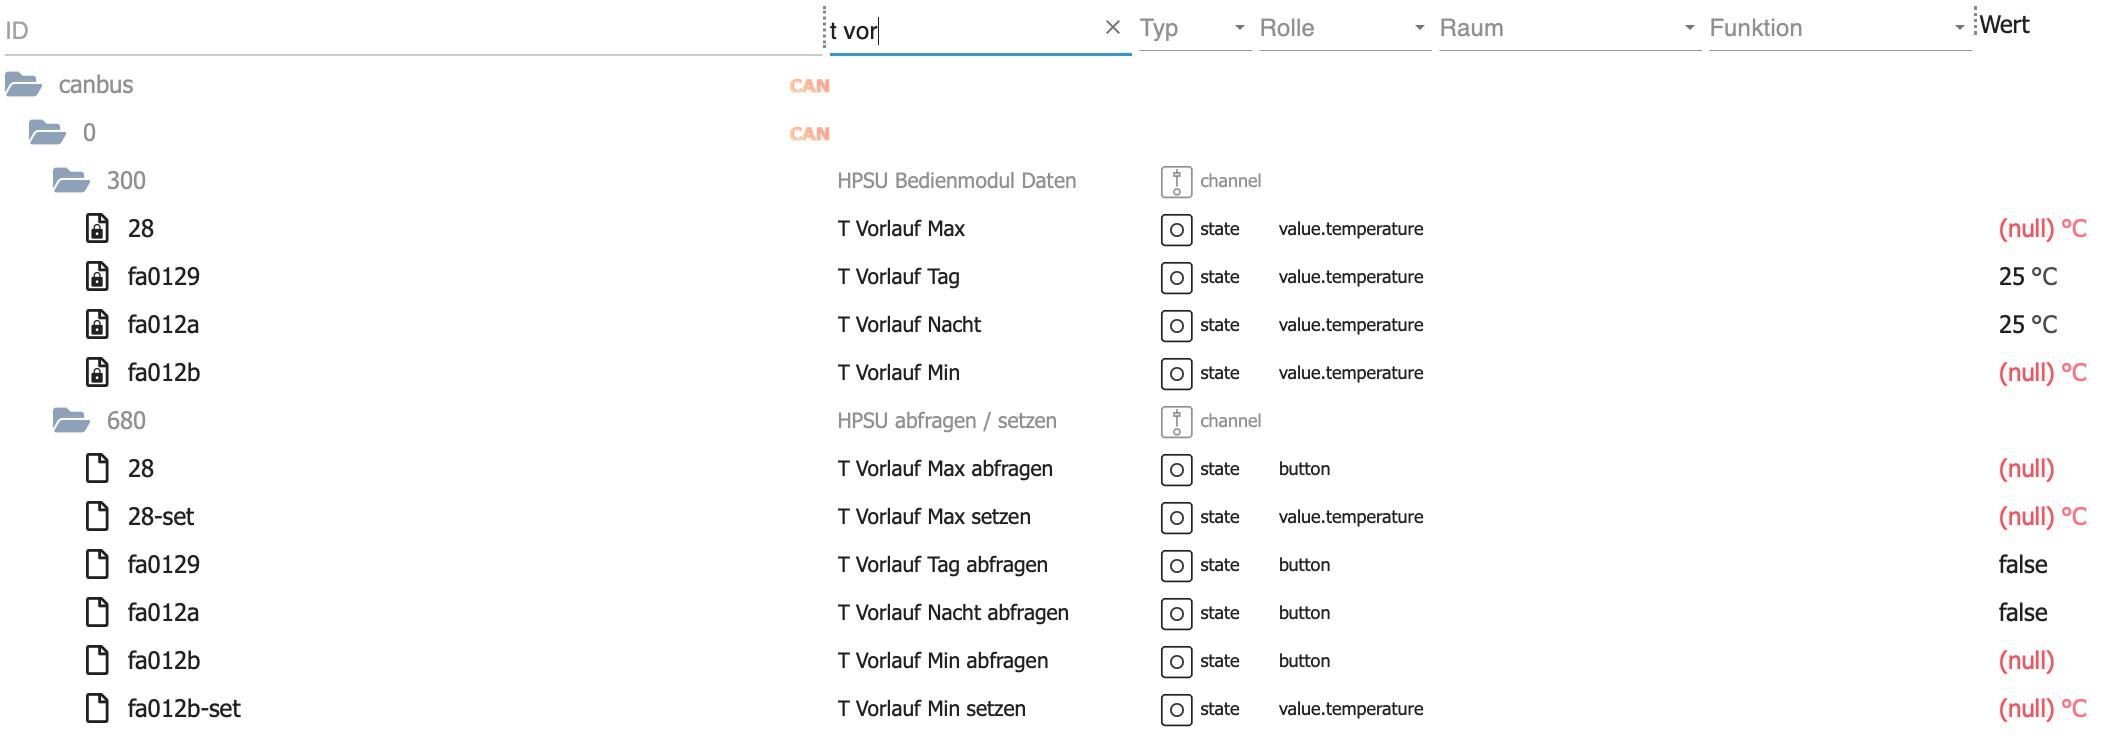Open the Typ filter dropdown
This screenshot has height=750, width=2115.
point(1195,28)
